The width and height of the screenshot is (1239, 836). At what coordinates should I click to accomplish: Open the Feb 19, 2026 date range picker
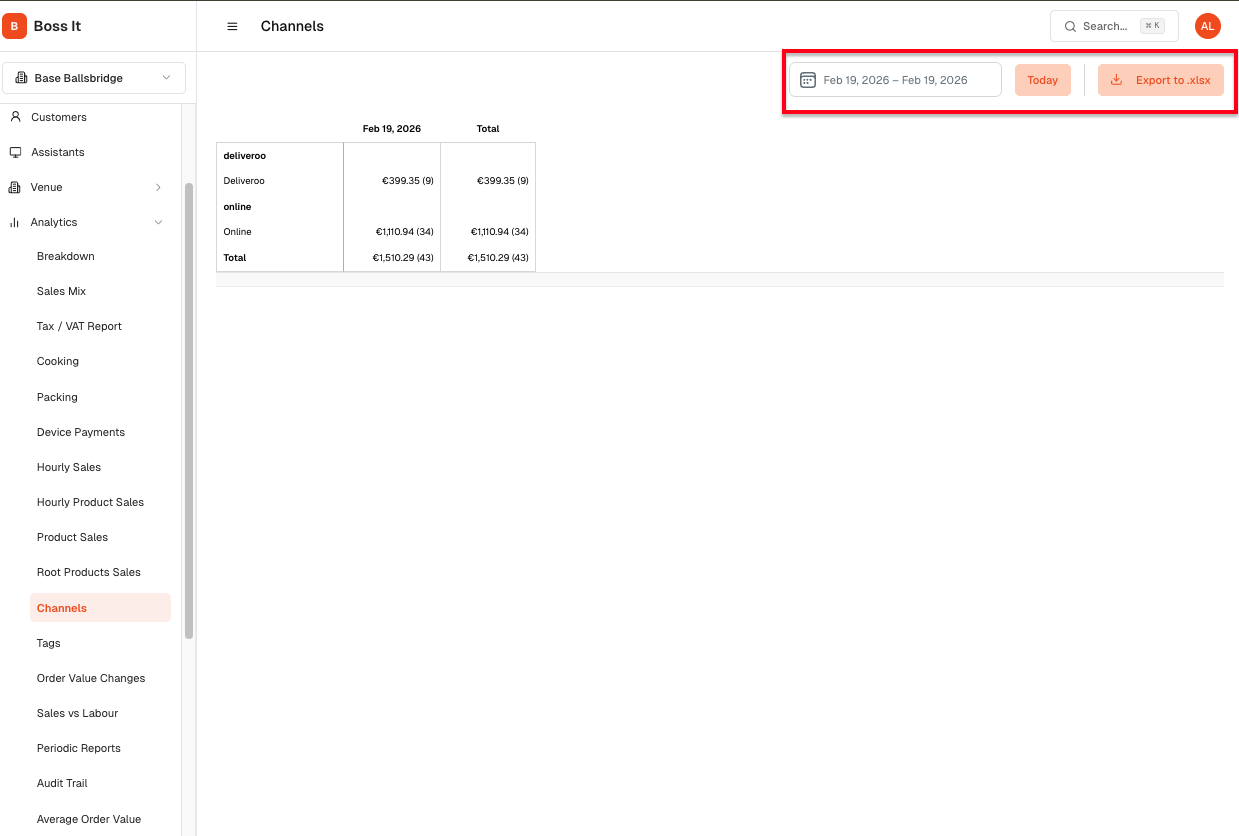click(895, 80)
